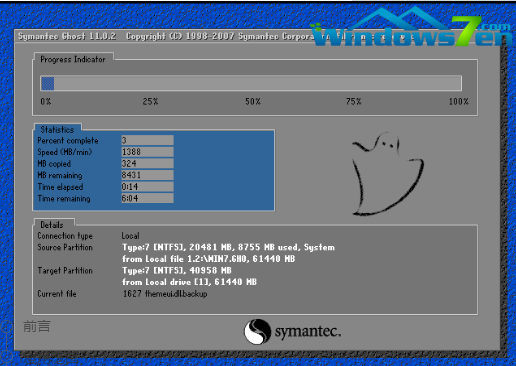This screenshot has width=516, height=366.
Task: Select the Progress Indicator tab label
Action: (73, 59)
